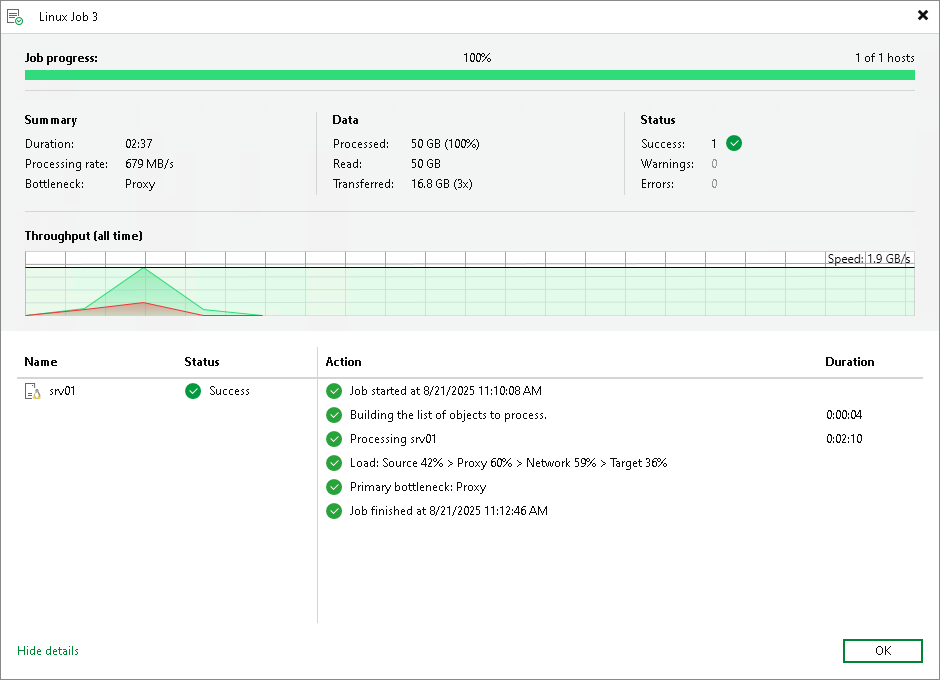940x680 pixels.
Task: Click the Hide details link
Action: 48,651
